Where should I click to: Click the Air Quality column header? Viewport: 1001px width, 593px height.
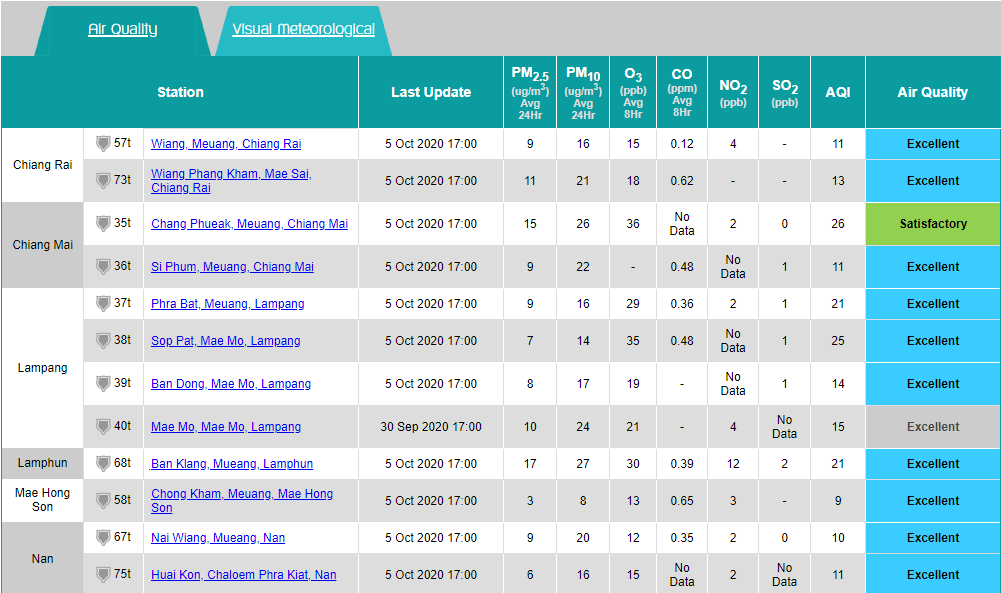click(933, 92)
